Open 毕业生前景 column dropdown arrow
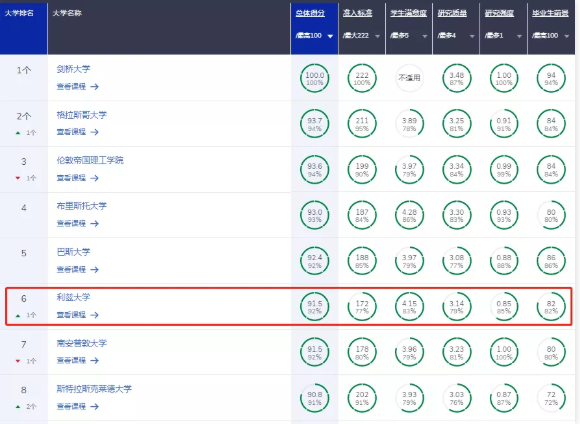 coord(567,36)
